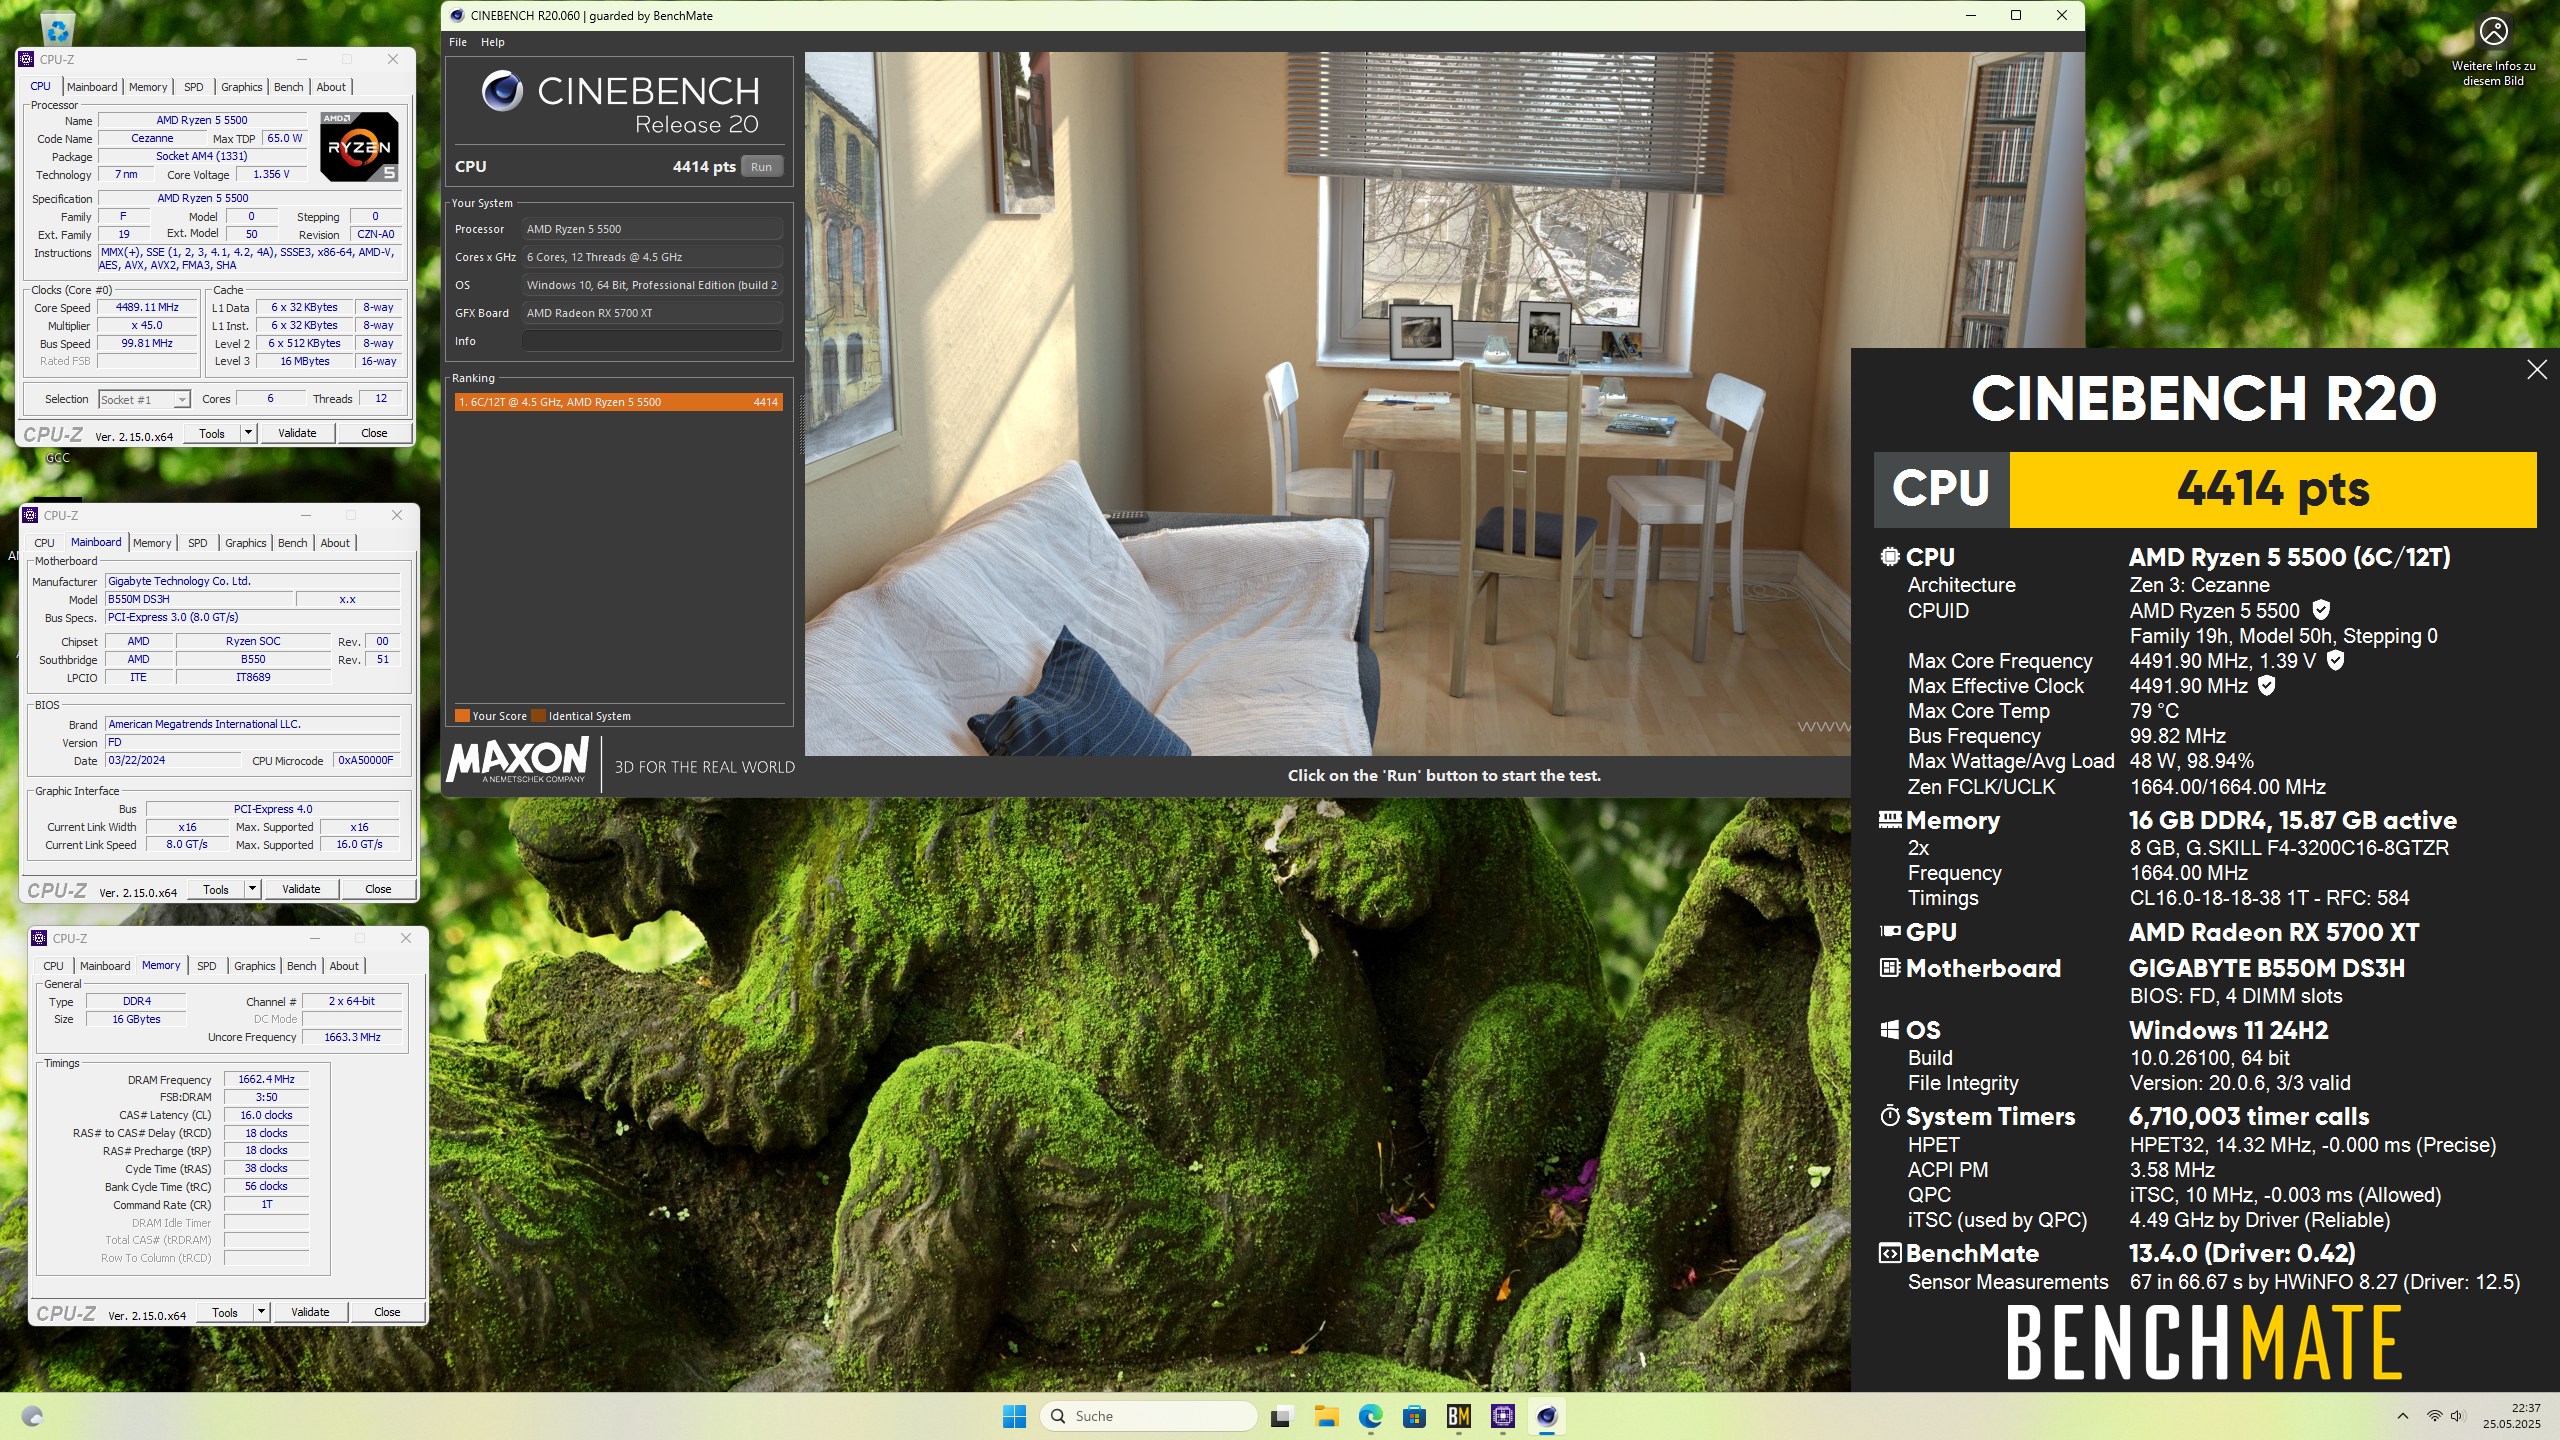Open the volume speaker tray icon

(2457, 1416)
